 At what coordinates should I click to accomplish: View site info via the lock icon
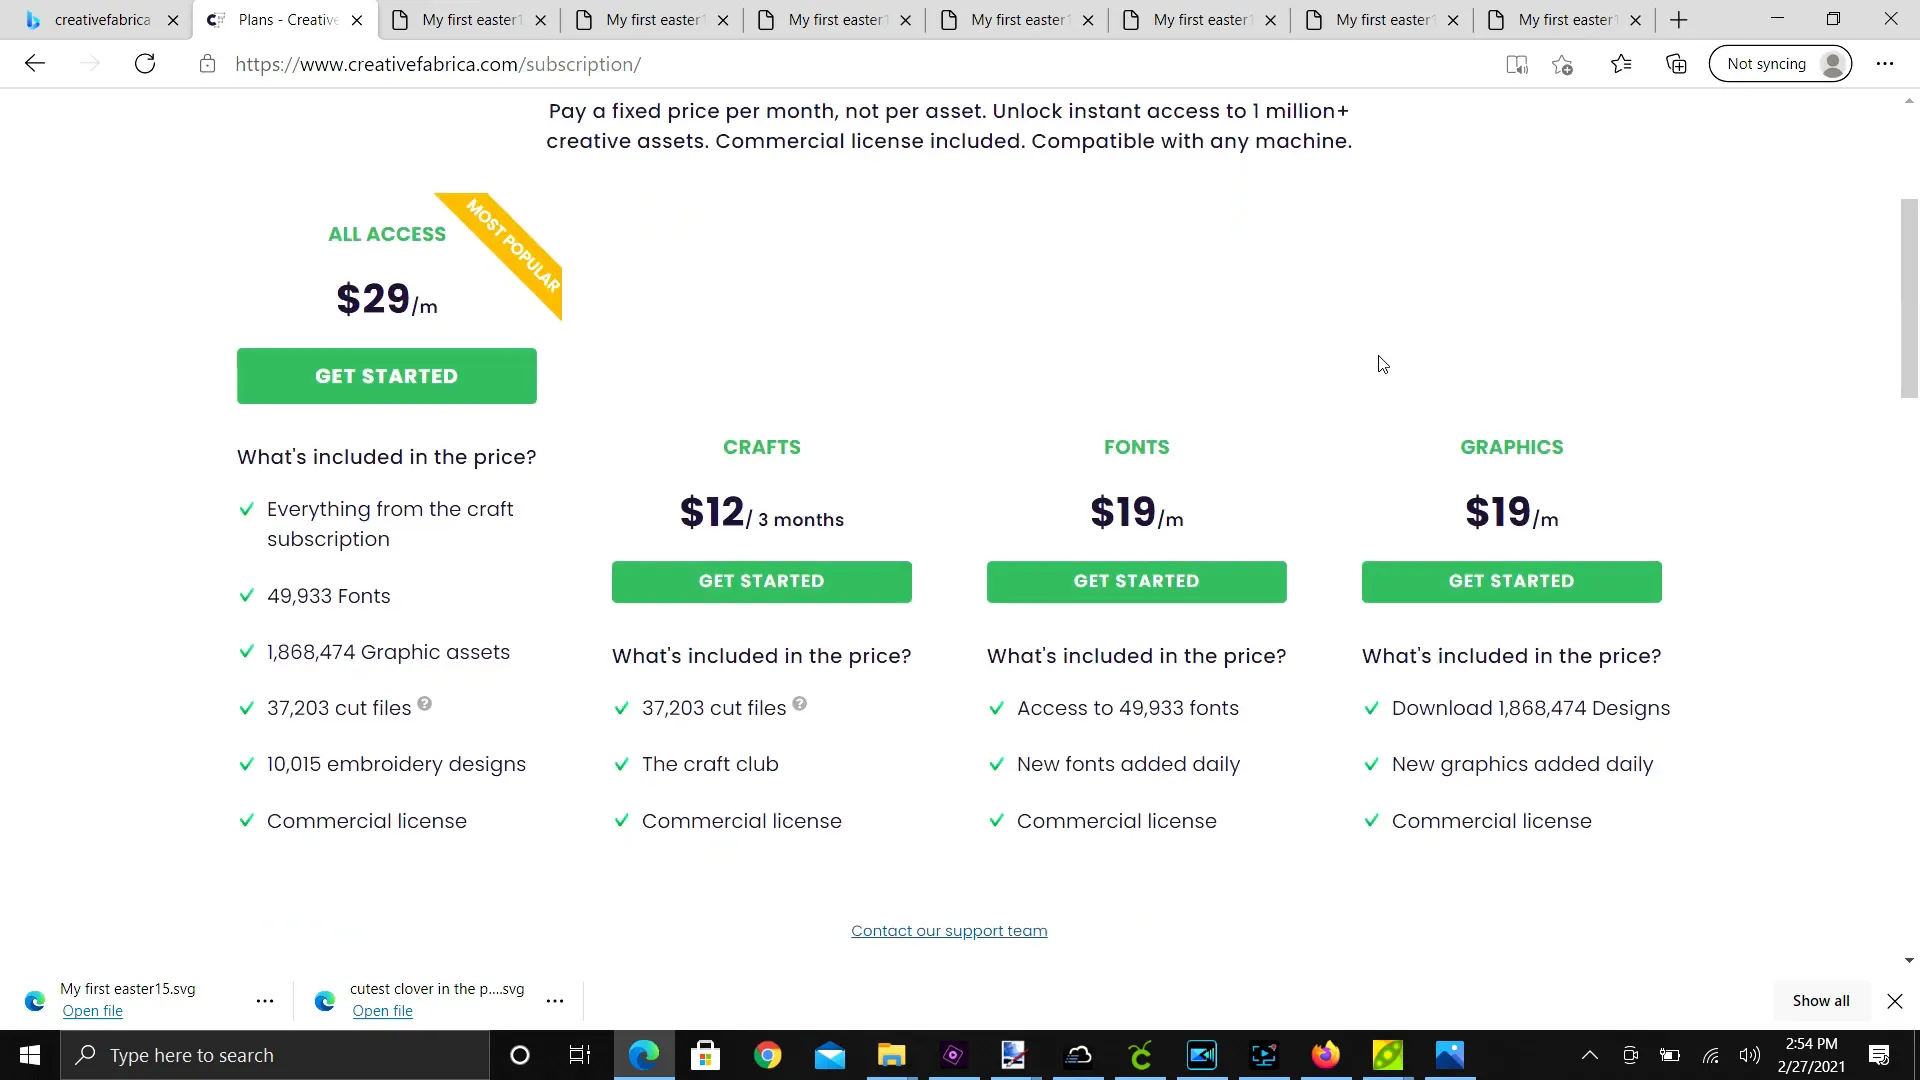click(208, 64)
